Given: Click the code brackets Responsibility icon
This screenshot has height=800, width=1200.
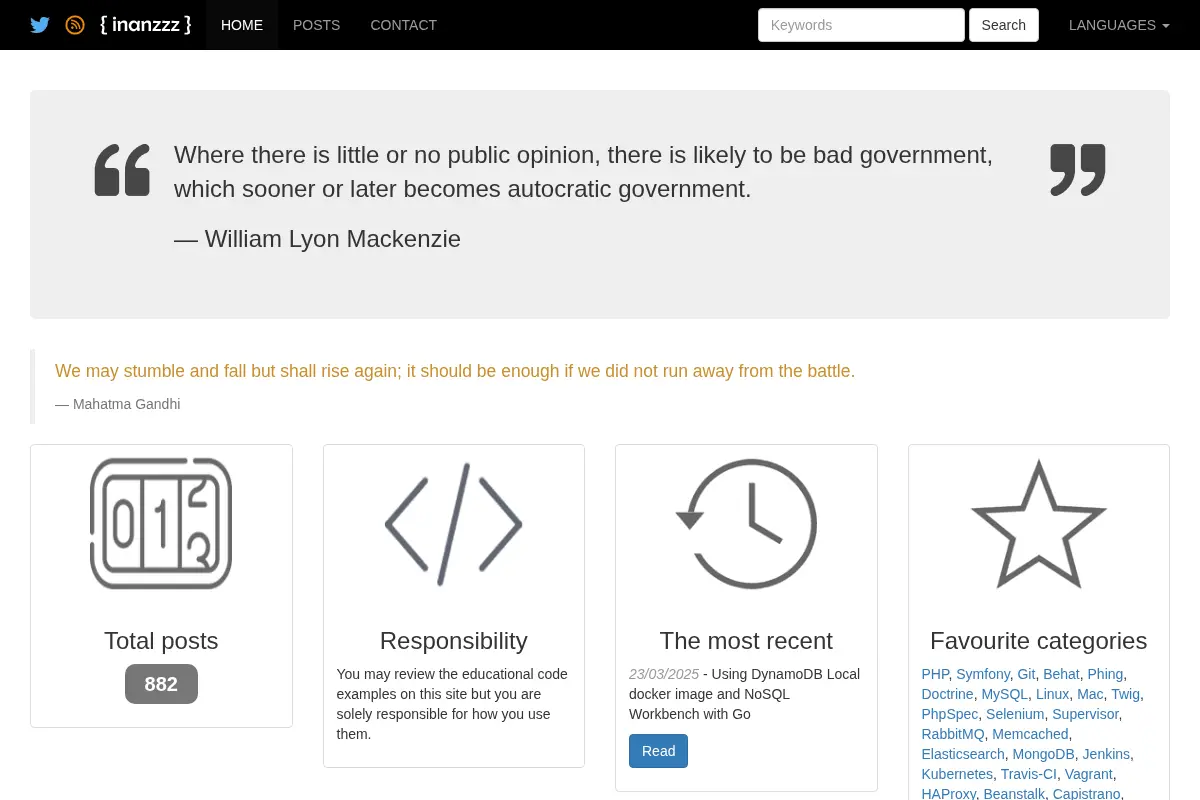Looking at the screenshot, I should [453, 523].
